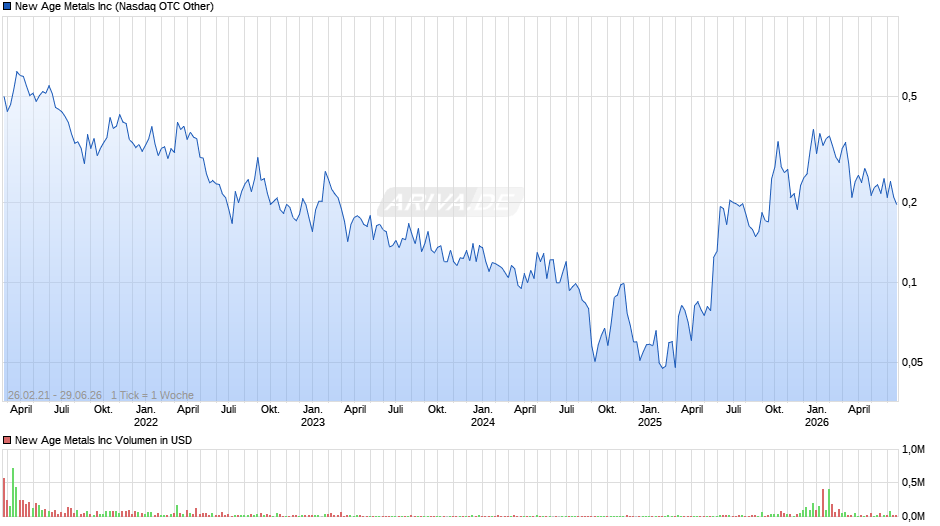The width and height of the screenshot is (940, 526).
Task: Click the 0,0M volume axis label
Action: coord(914,516)
